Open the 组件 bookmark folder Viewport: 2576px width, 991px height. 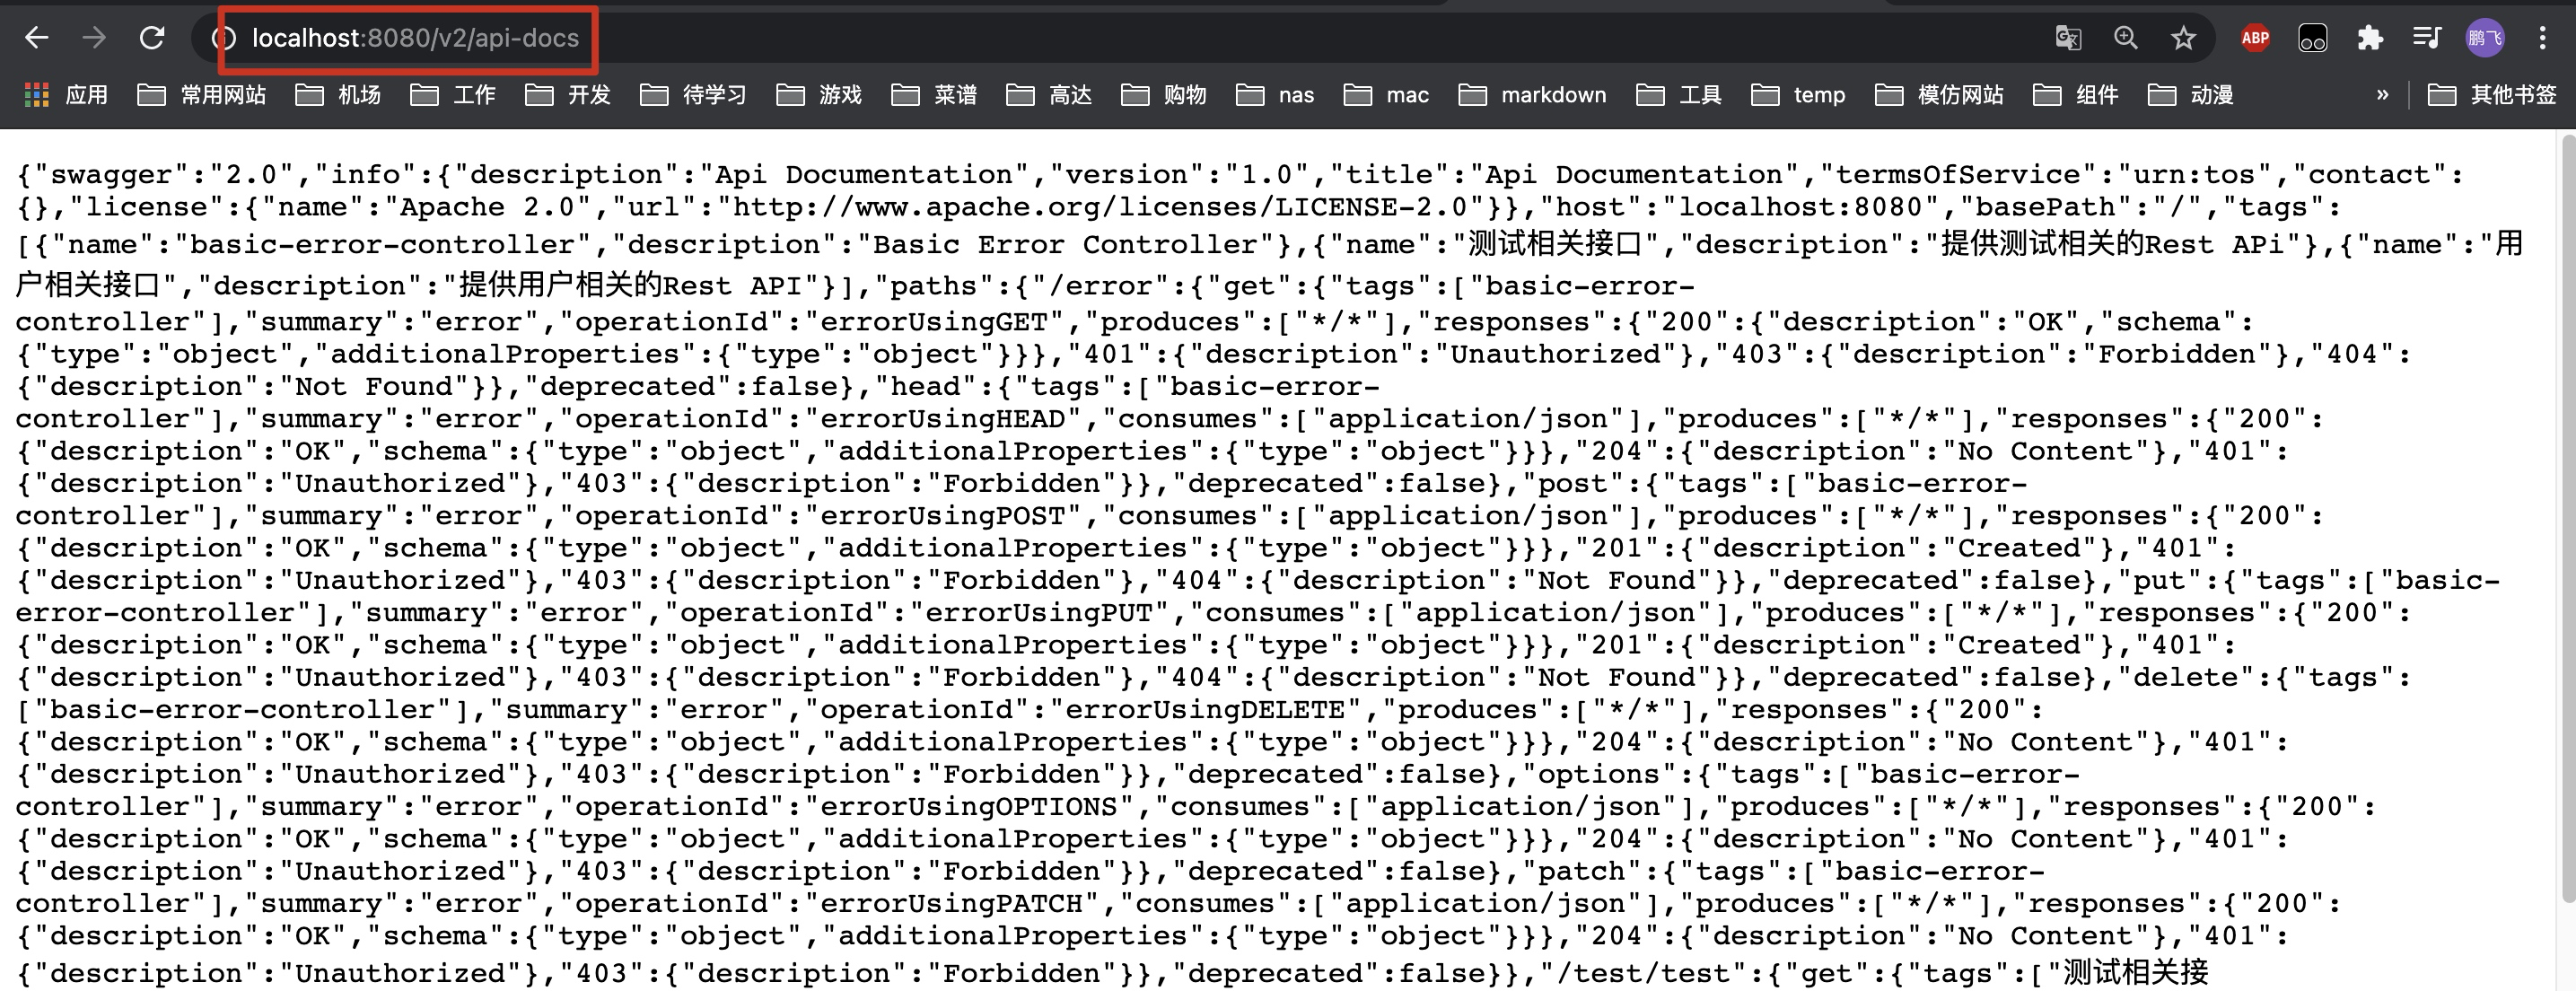coord(2076,95)
